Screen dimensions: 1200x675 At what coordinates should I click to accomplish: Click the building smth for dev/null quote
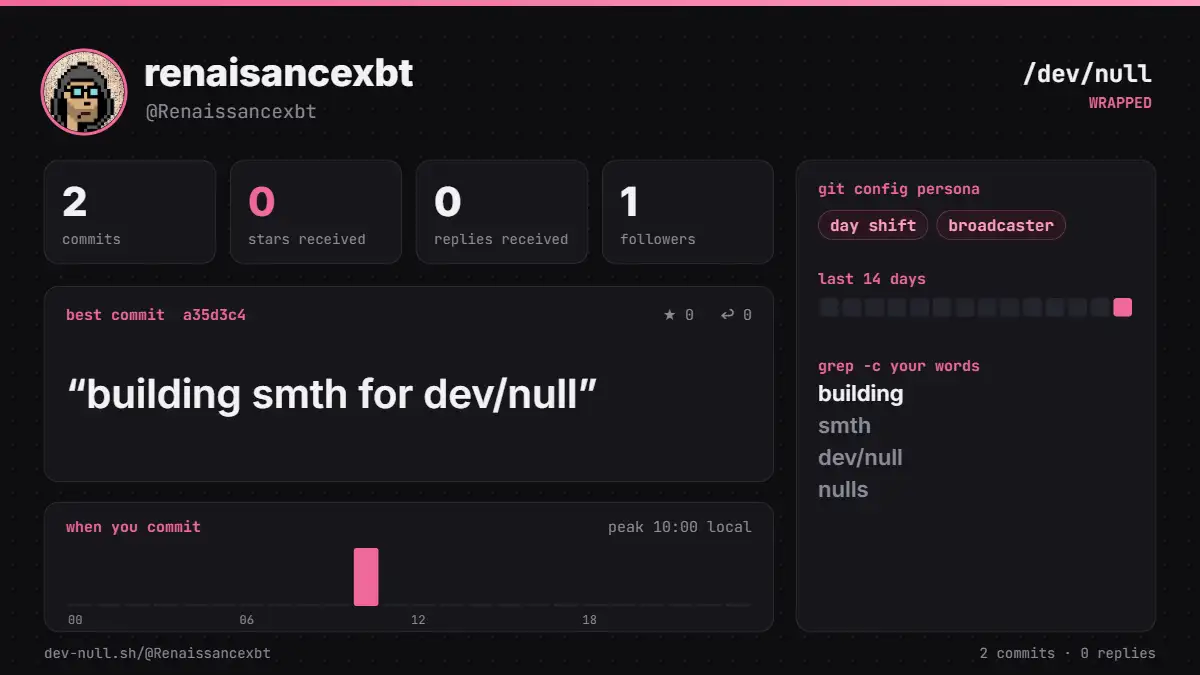332,394
